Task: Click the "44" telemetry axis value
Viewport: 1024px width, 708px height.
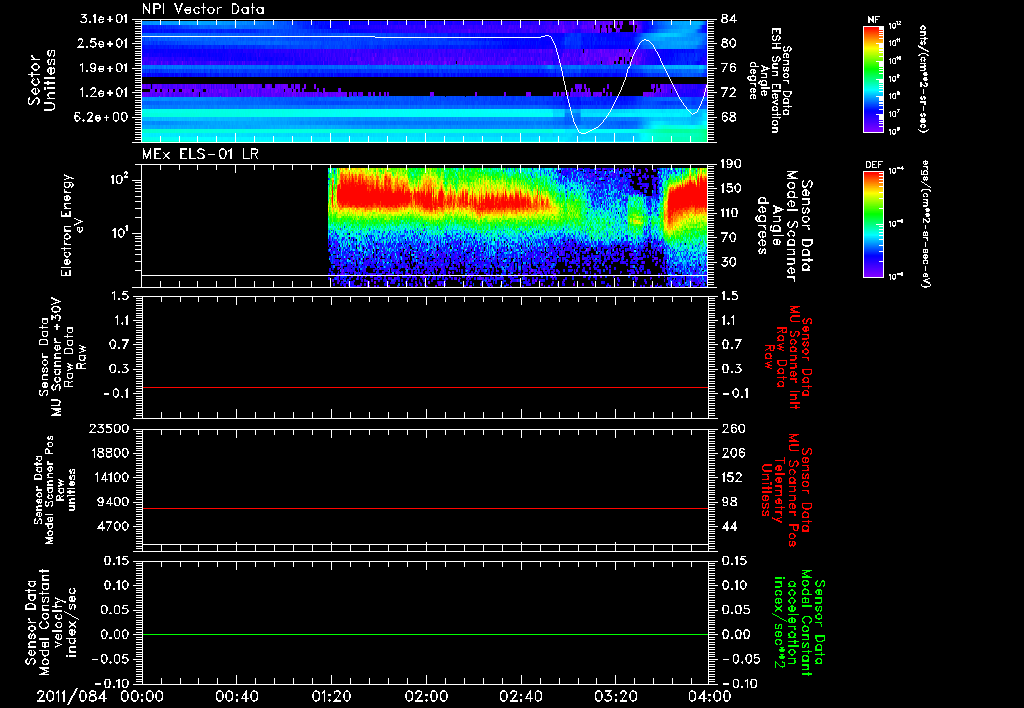Action: point(729,526)
